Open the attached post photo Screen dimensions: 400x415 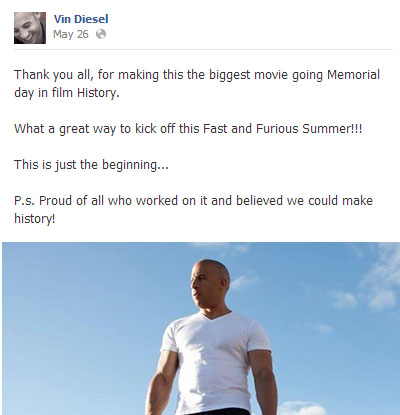201,328
